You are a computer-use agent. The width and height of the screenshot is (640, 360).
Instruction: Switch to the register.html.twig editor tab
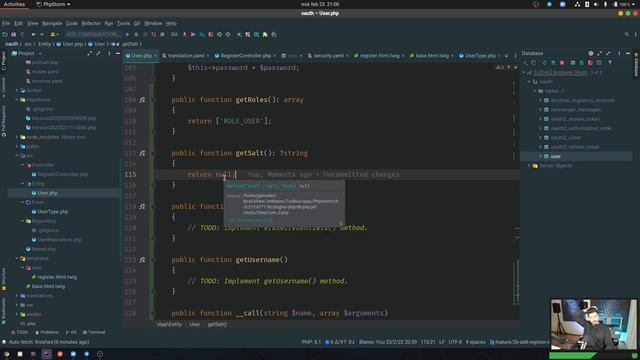coord(379,56)
